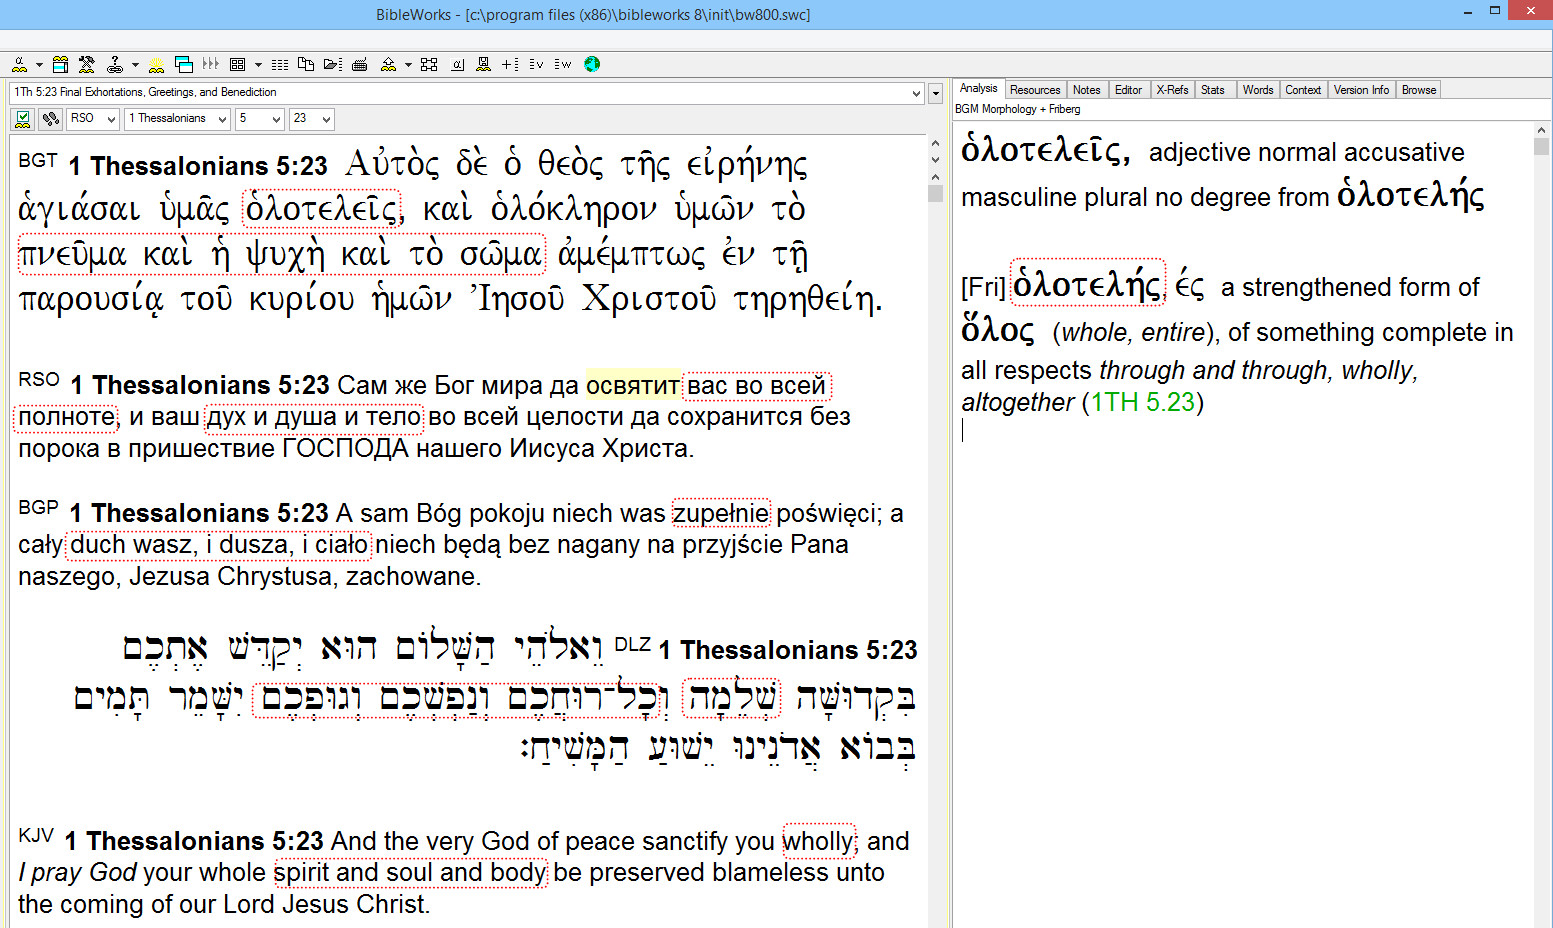Click the floppy disk save icon
Screen dimensions: 1553x928
click(x=484, y=64)
